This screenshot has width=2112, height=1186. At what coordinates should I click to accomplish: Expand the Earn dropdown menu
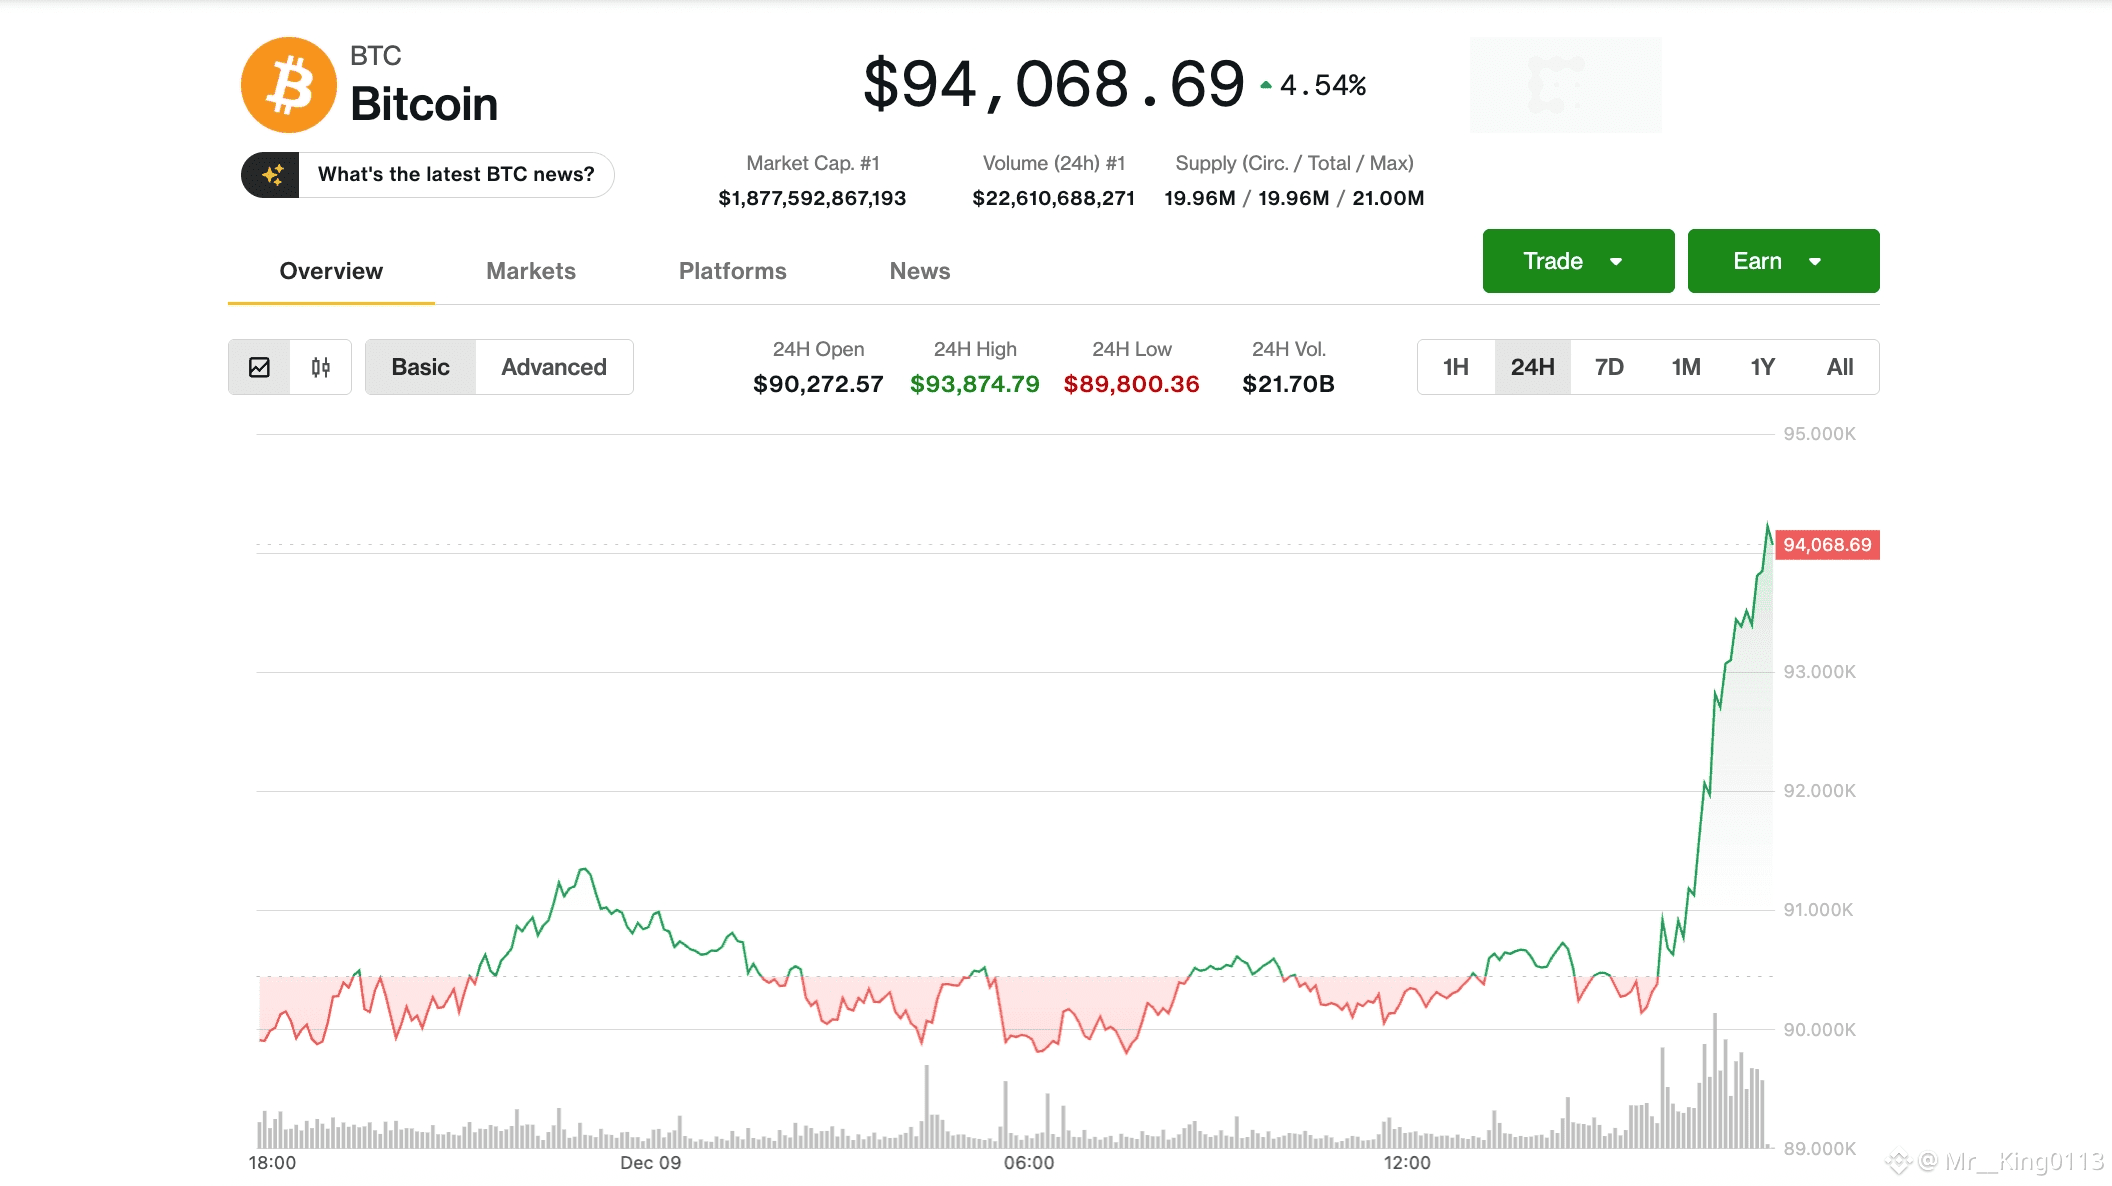click(1783, 261)
